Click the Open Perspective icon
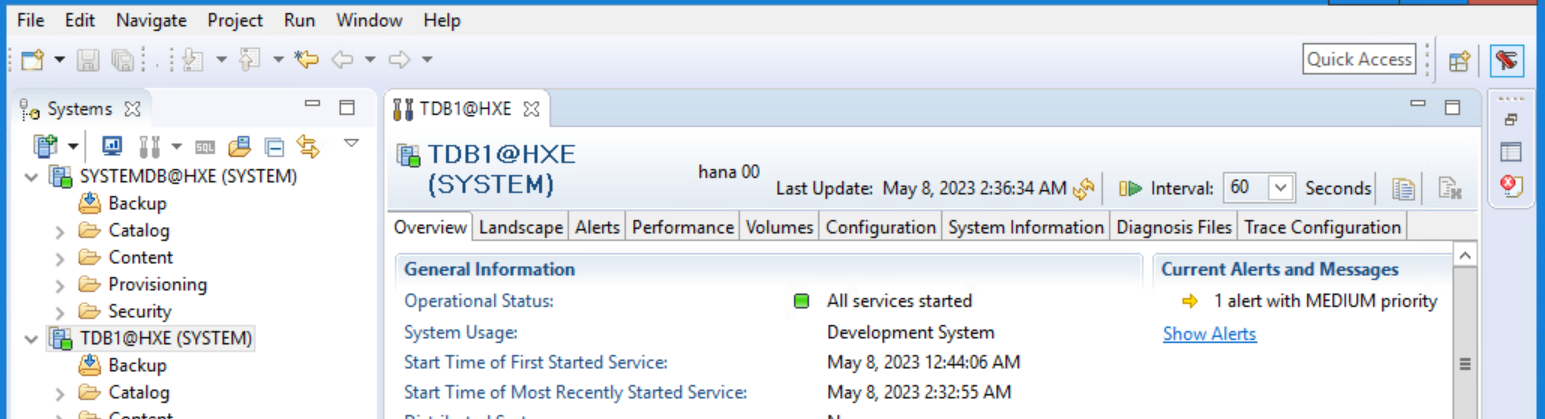Viewport: 1545px width, 419px height. click(1459, 60)
